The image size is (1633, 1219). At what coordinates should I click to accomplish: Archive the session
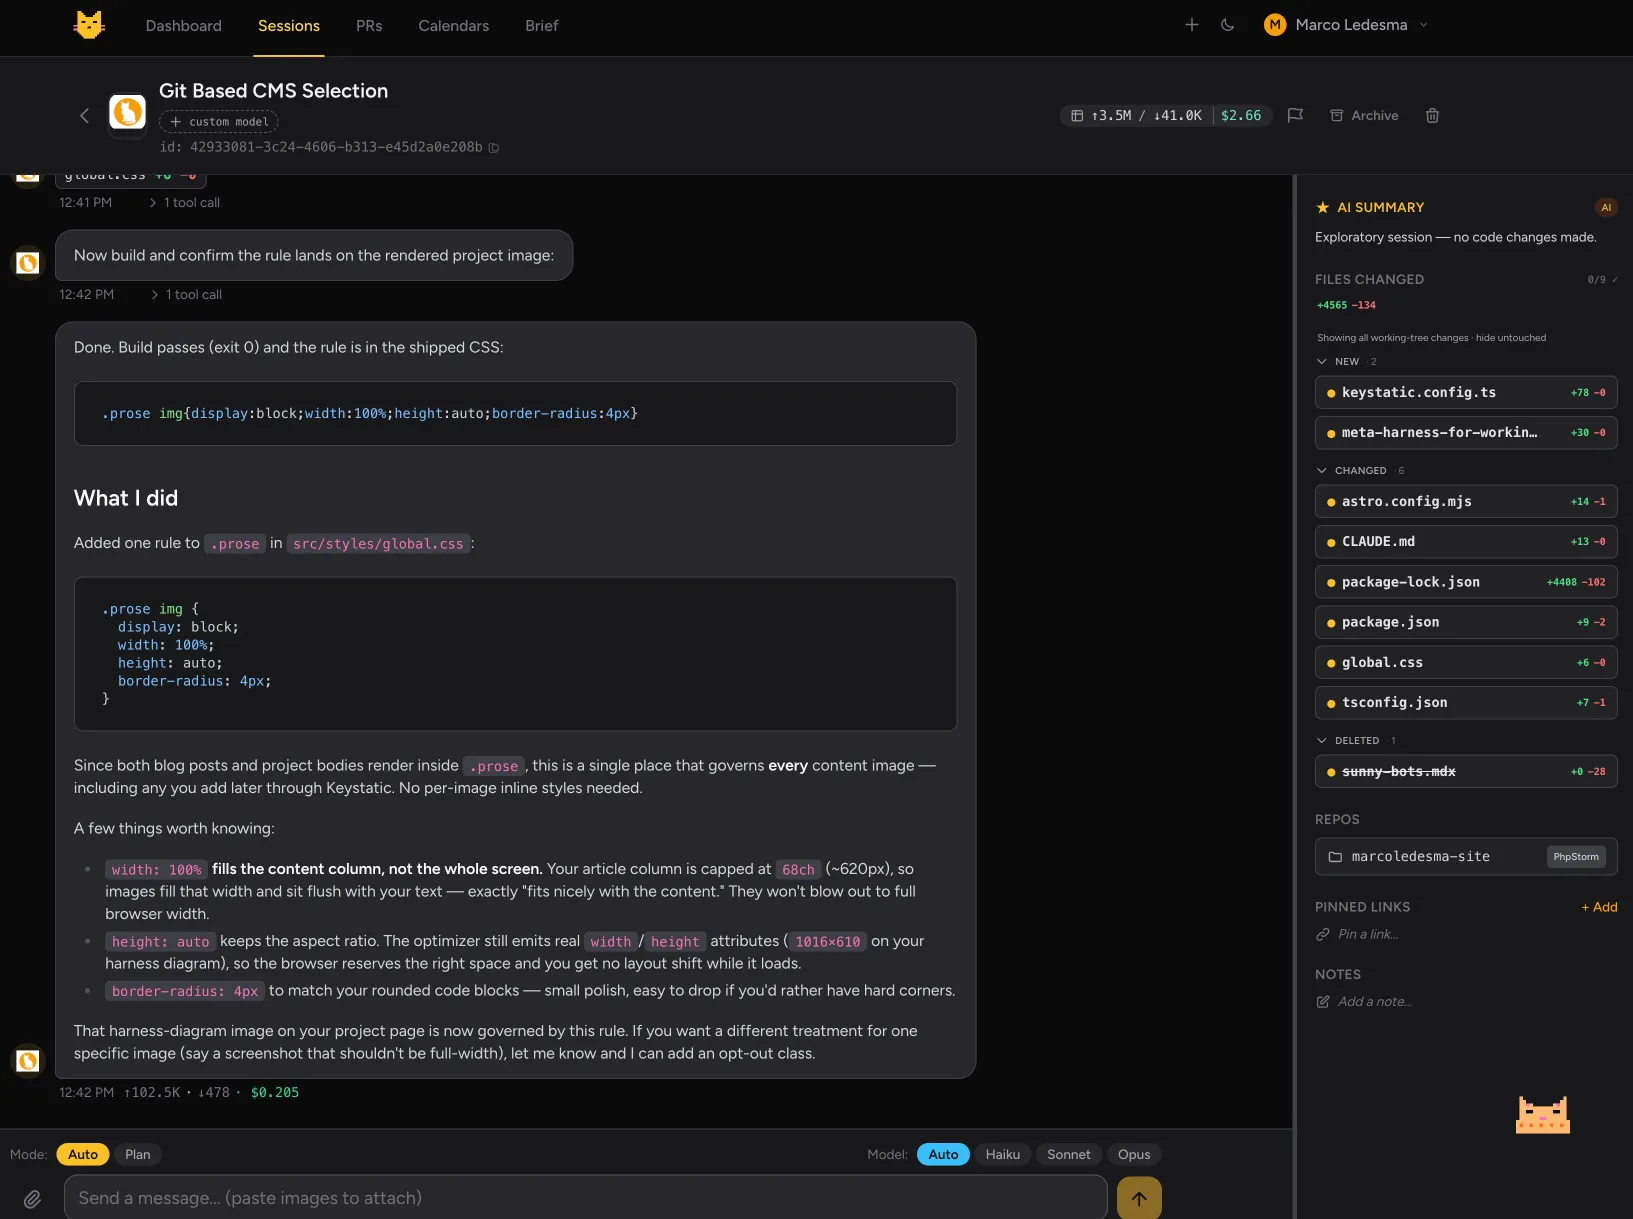[1364, 116]
